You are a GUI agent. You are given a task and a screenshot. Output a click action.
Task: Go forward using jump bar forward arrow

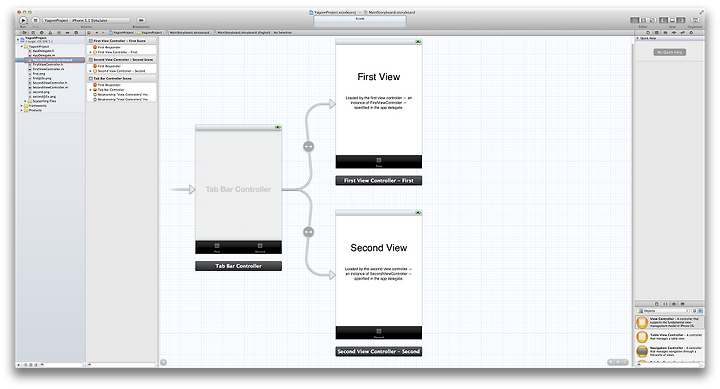[x=103, y=33]
